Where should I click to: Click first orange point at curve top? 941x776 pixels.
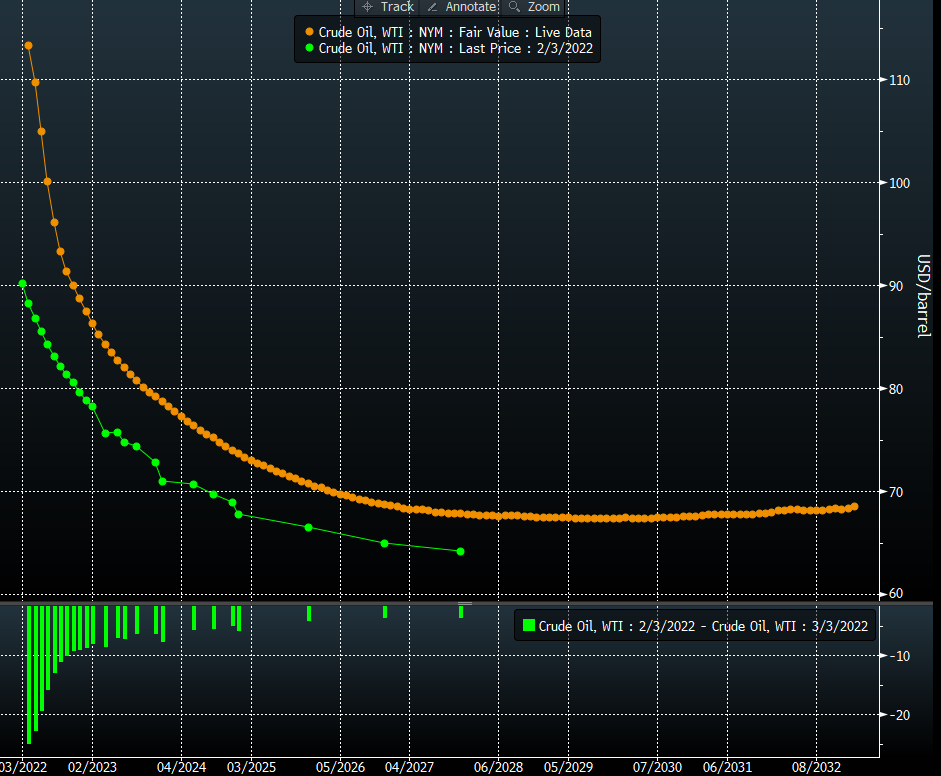pos(28,46)
